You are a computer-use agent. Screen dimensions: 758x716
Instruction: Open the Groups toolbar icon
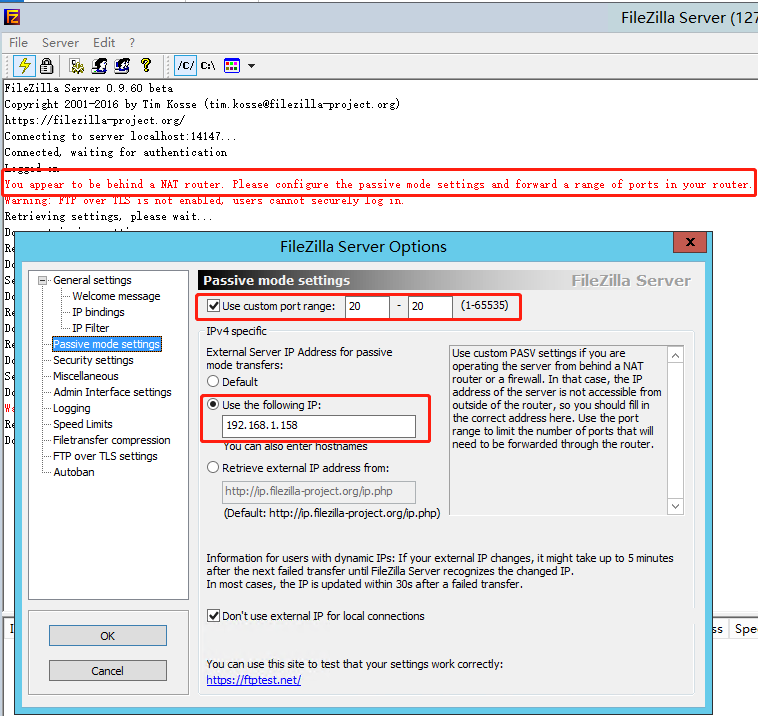click(122, 66)
